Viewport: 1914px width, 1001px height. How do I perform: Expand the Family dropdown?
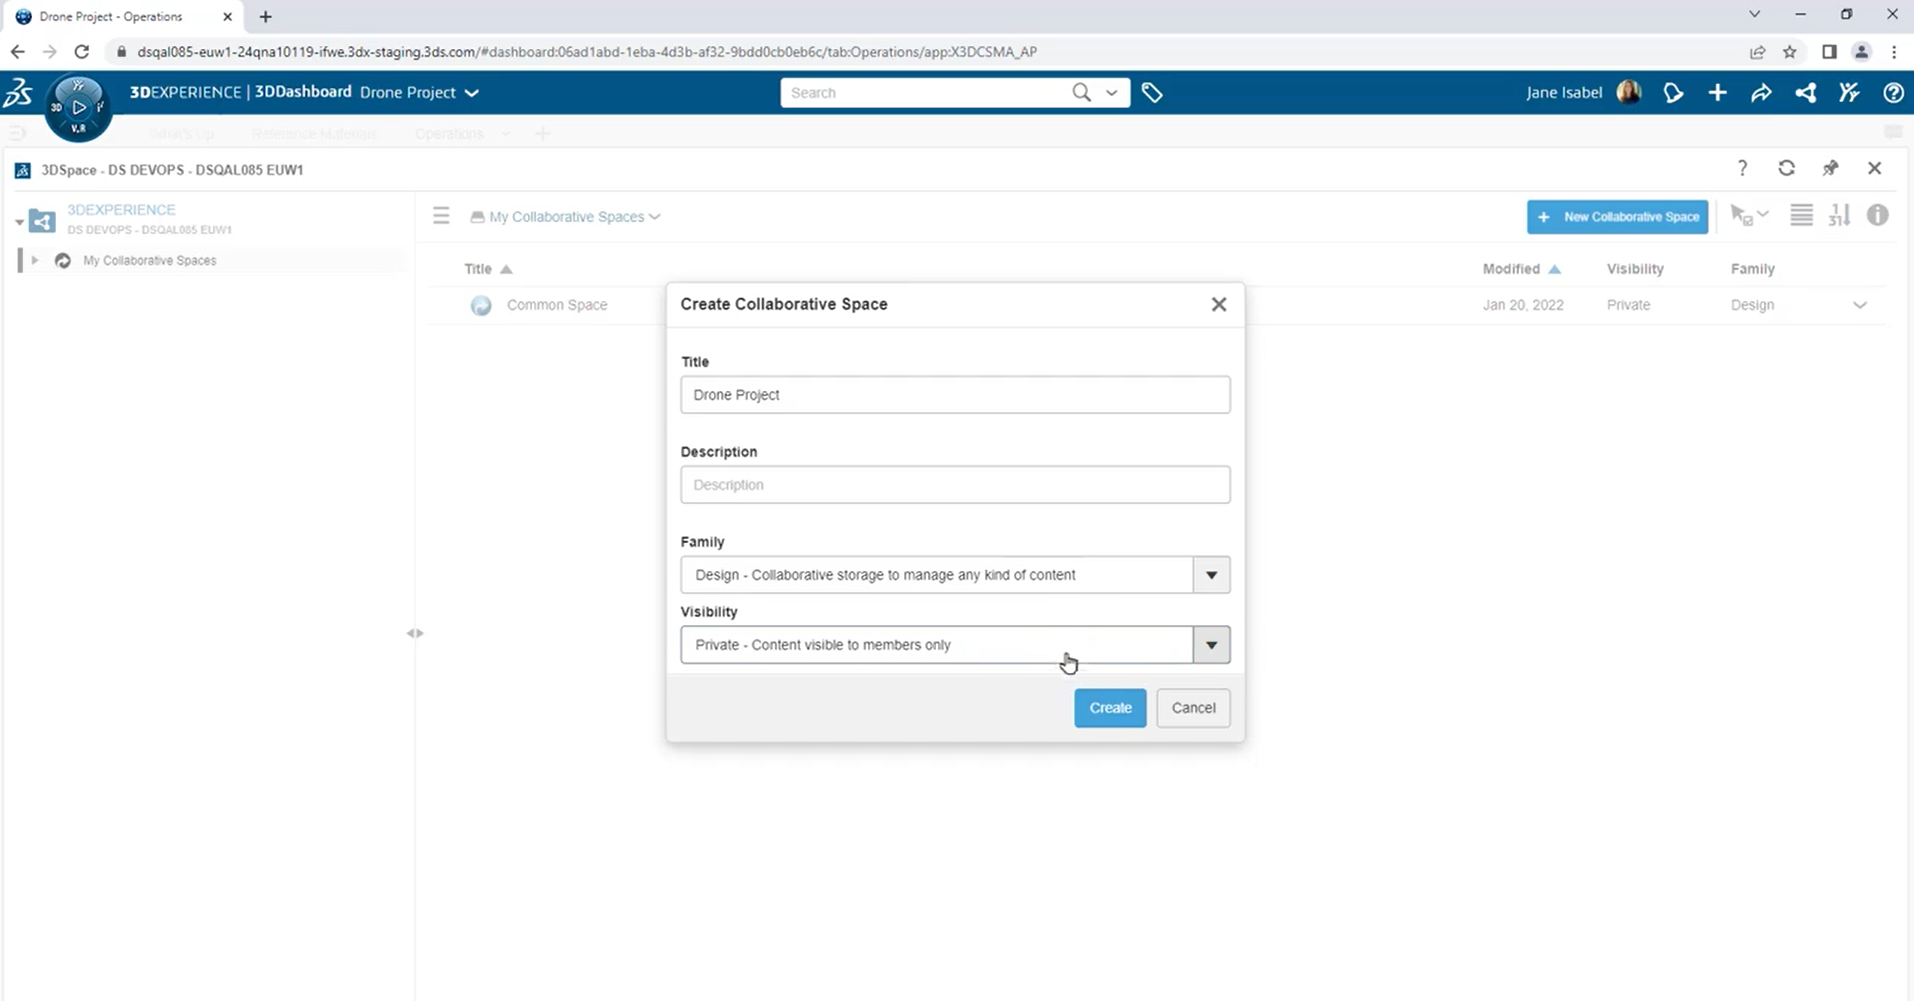(1211, 575)
